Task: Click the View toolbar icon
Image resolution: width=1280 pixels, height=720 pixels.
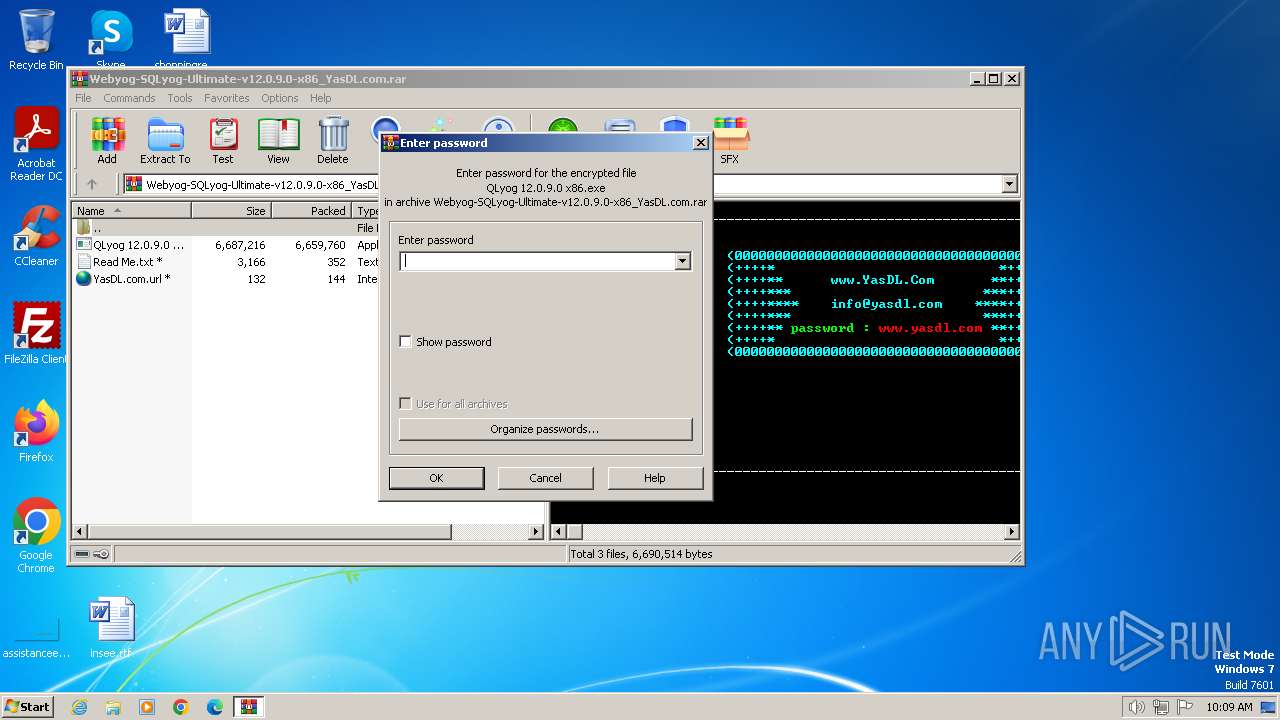Action: (278, 140)
